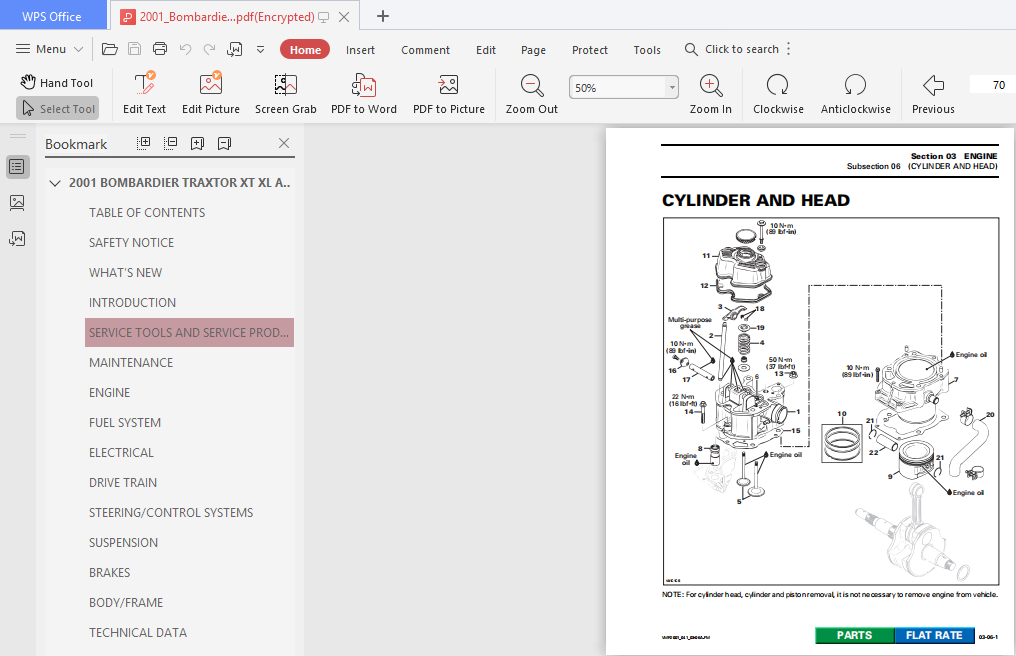This screenshot has width=1016, height=656.
Task: Open the Edit ribbon tab
Action: [x=486, y=50]
